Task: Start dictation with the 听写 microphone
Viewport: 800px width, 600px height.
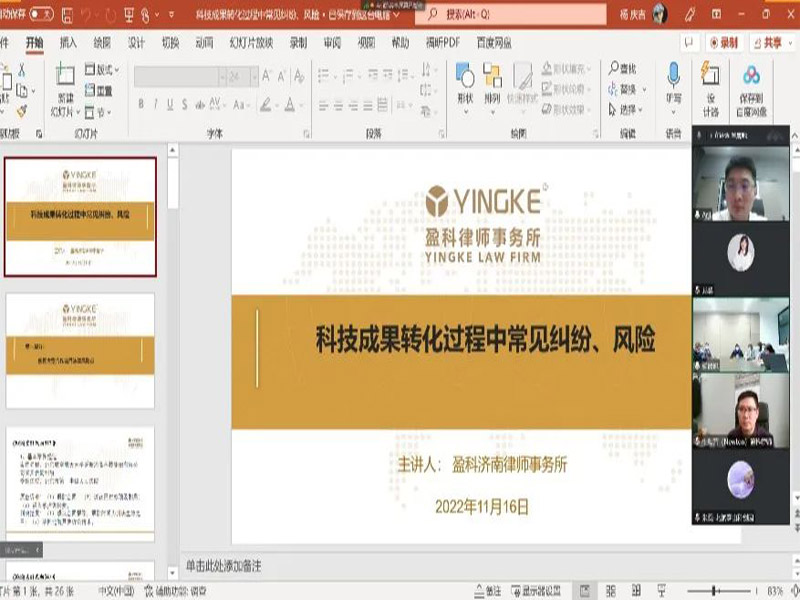Action: coord(673,88)
